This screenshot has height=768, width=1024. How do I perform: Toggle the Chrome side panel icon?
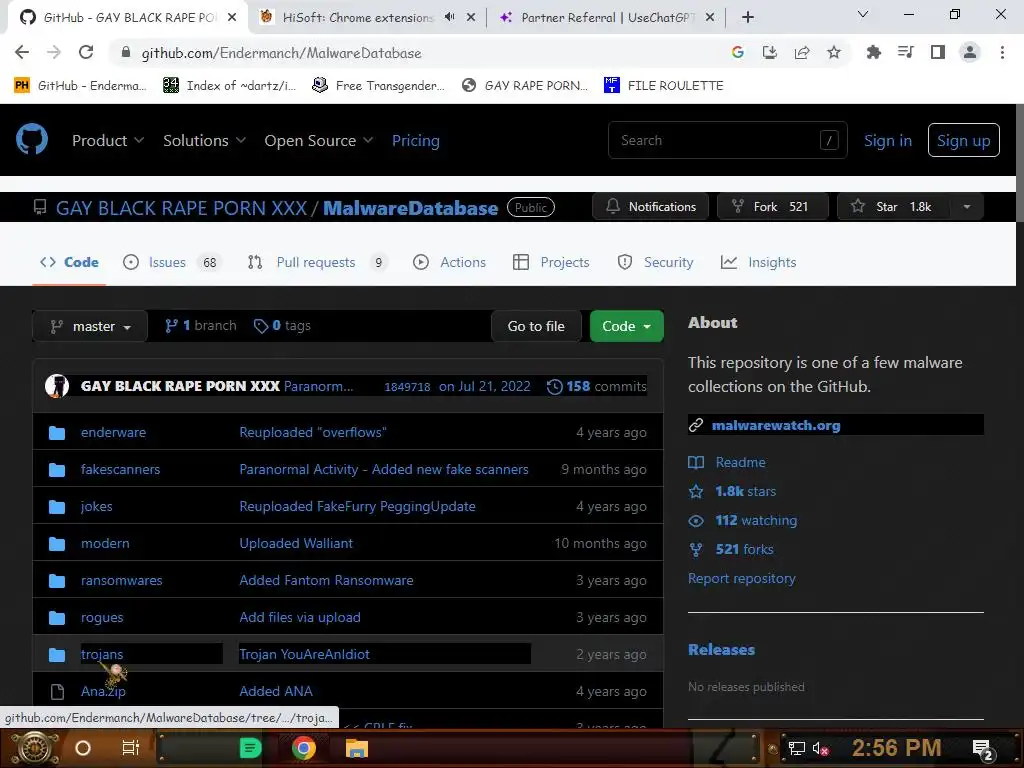[x=938, y=52]
